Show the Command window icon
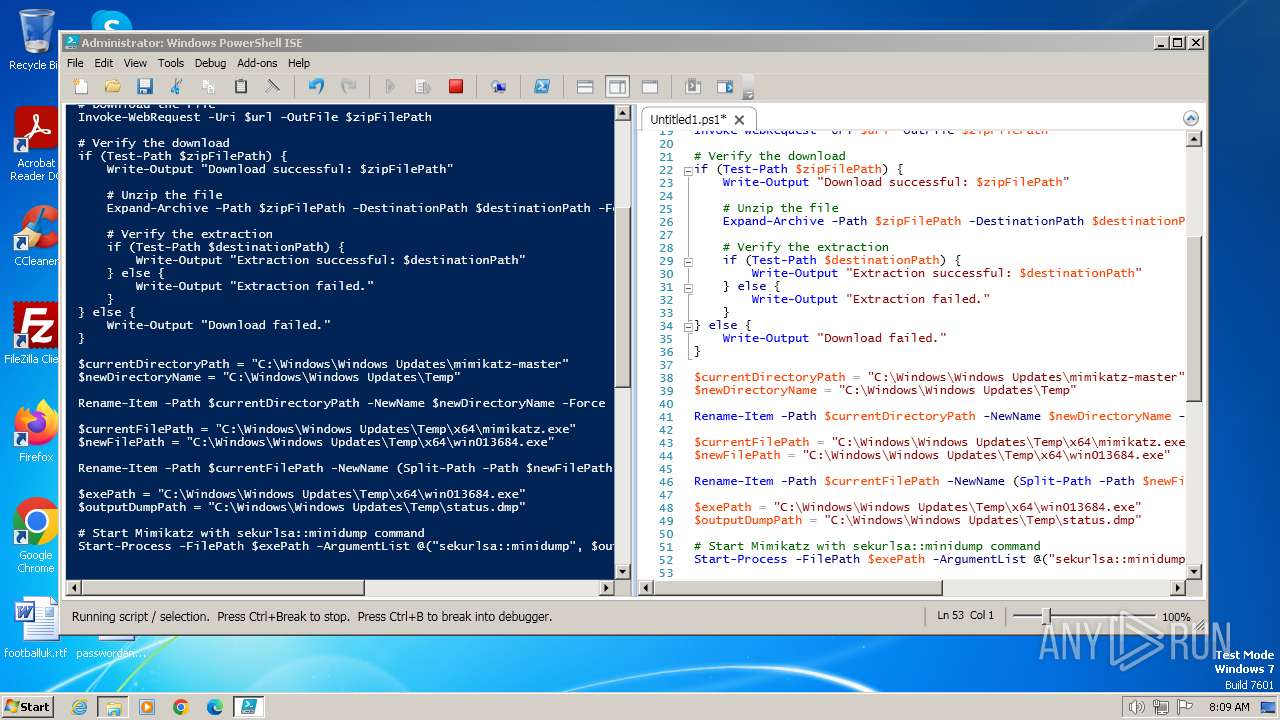The width and height of the screenshot is (1280, 720). pyautogui.click(x=693, y=87)
